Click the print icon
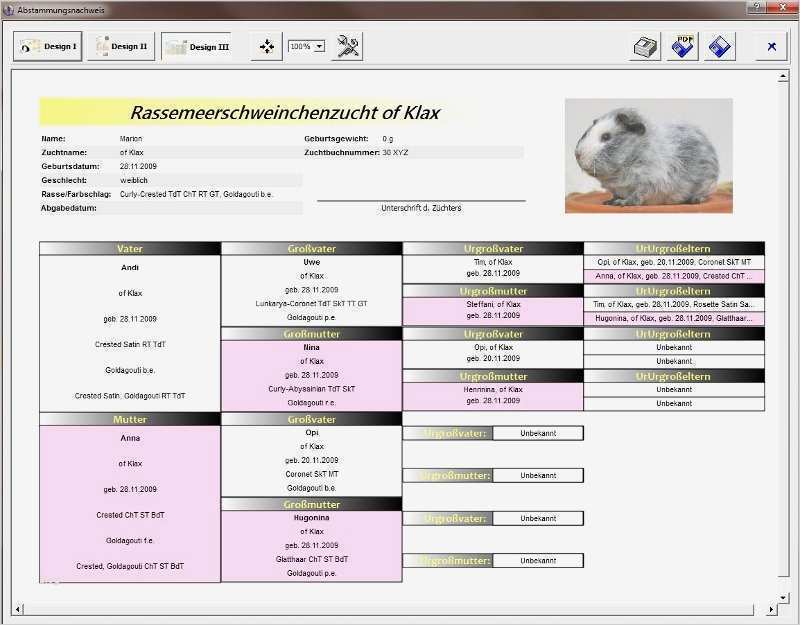This screenshot has width=800, height=625. (x=646, y=46)
